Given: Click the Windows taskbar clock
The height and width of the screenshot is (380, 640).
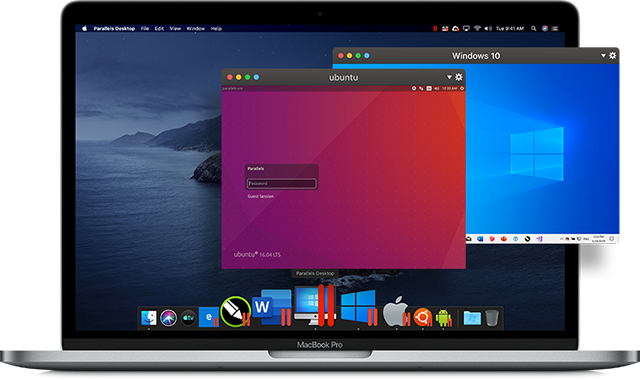Looking at the screenshot, I should click(599, 239).
